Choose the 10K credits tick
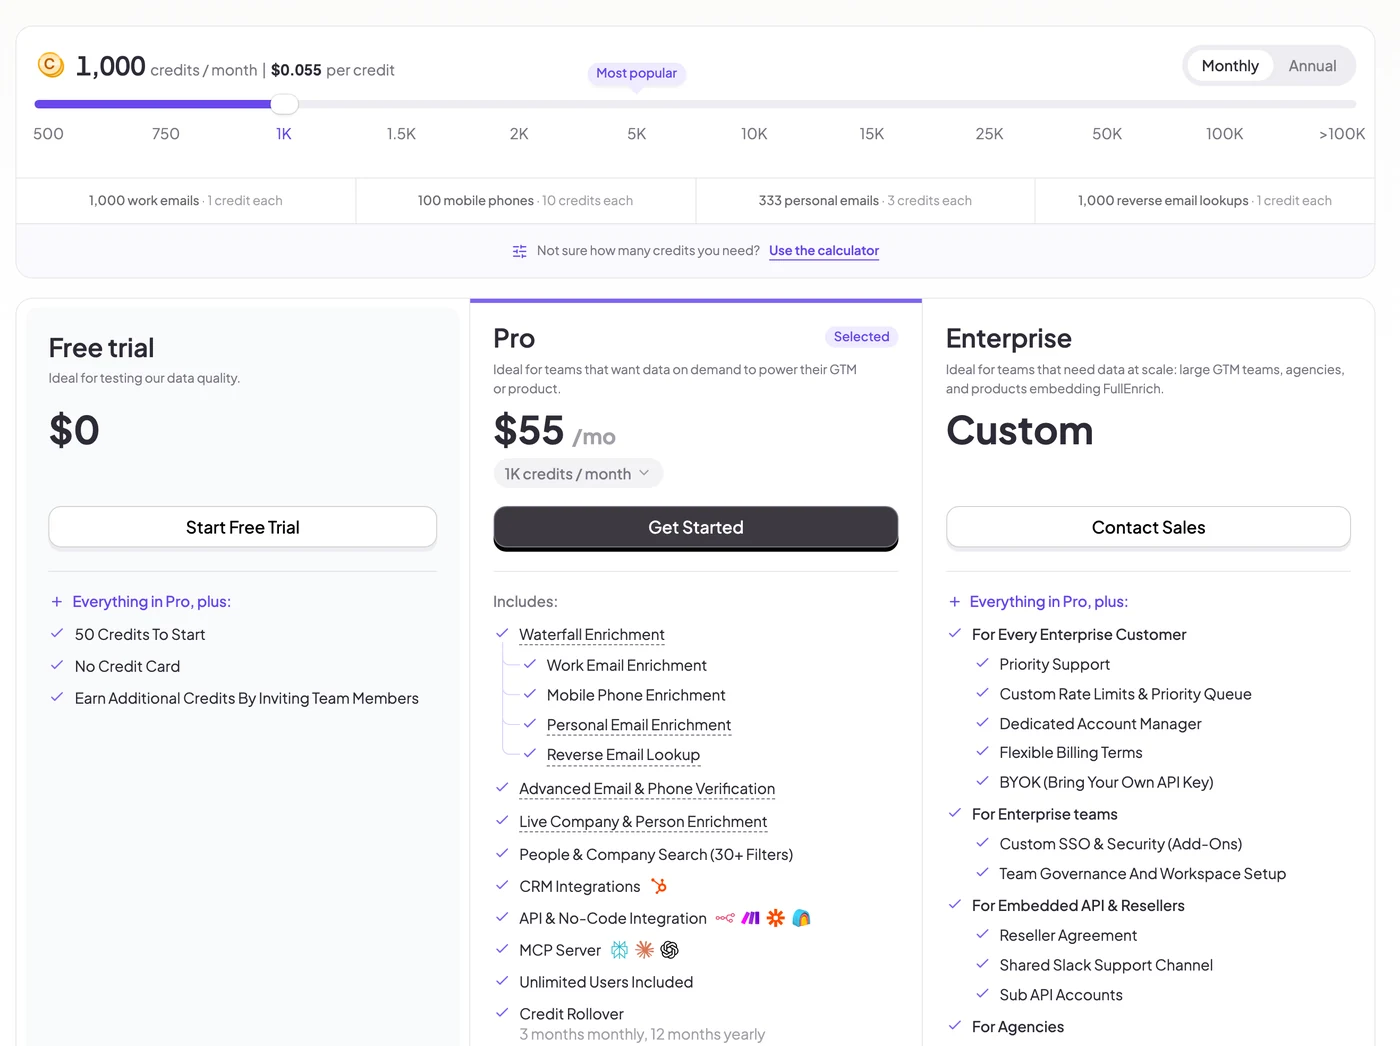Viewport: 1400px width, 1046px height. 754,134
